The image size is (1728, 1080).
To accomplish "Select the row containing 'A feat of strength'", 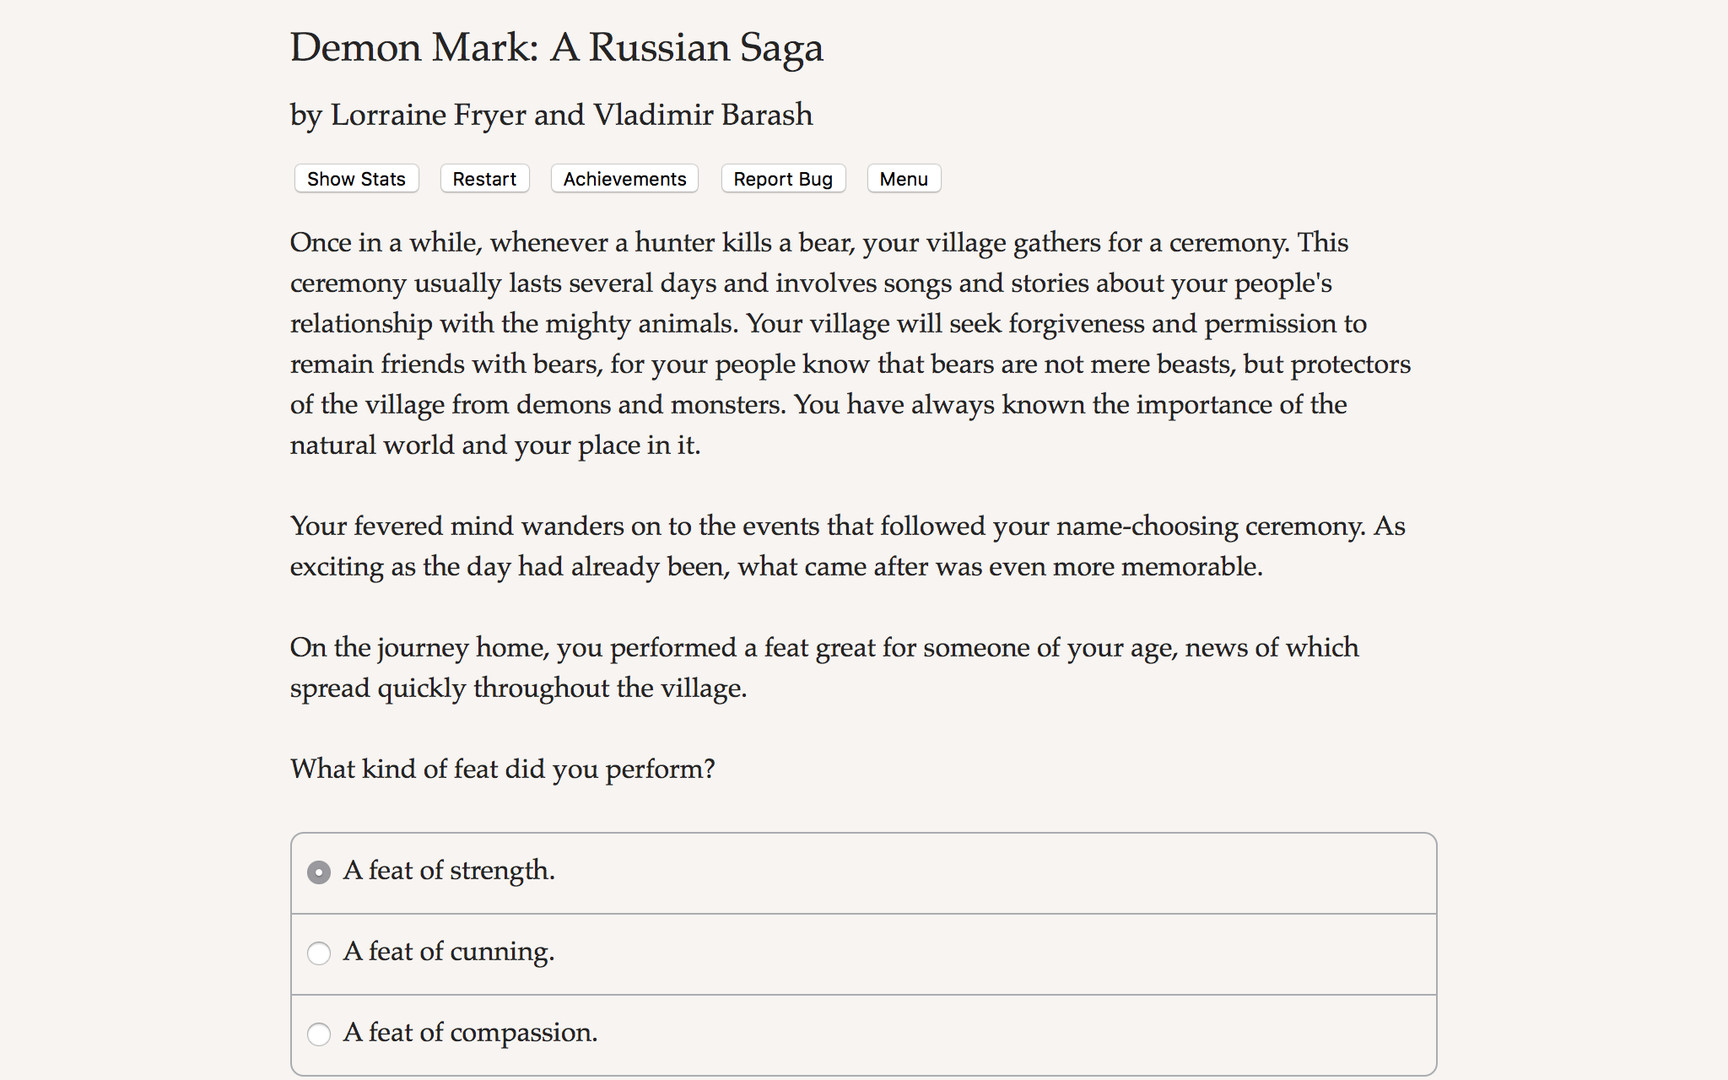I will (863, 872).
